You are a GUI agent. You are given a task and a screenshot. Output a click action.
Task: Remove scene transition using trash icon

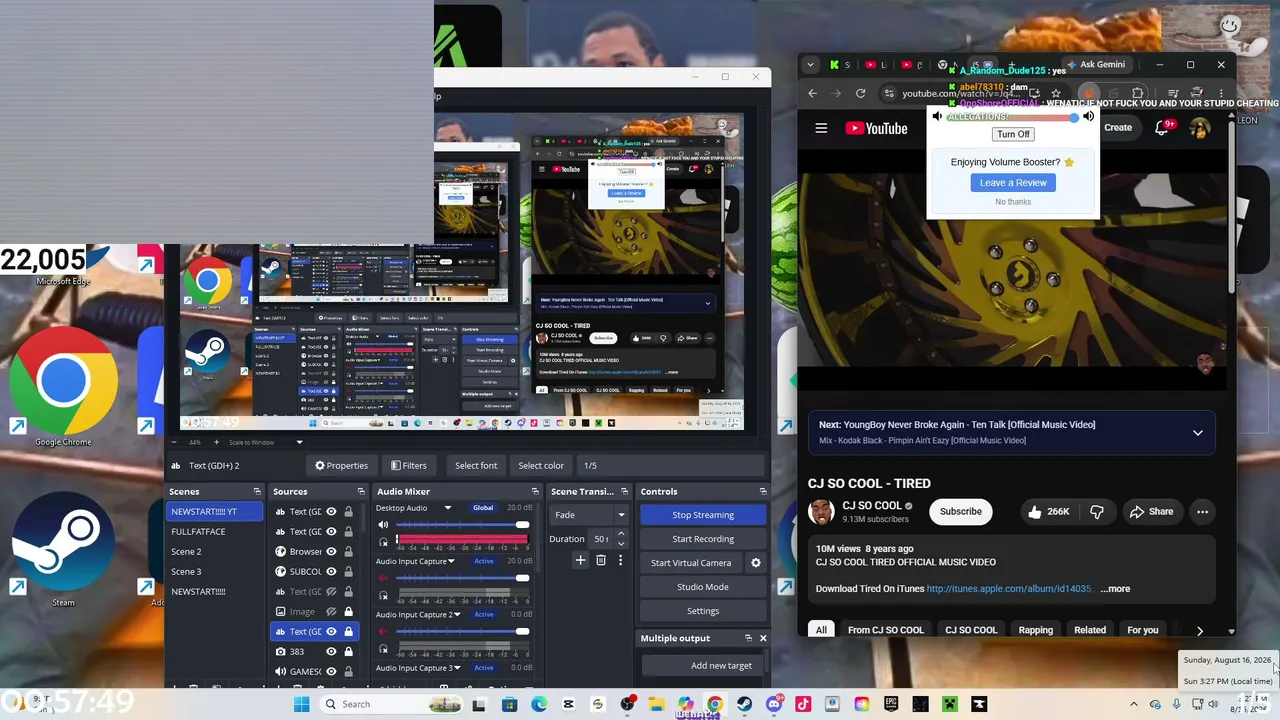(x=601, y=561)
